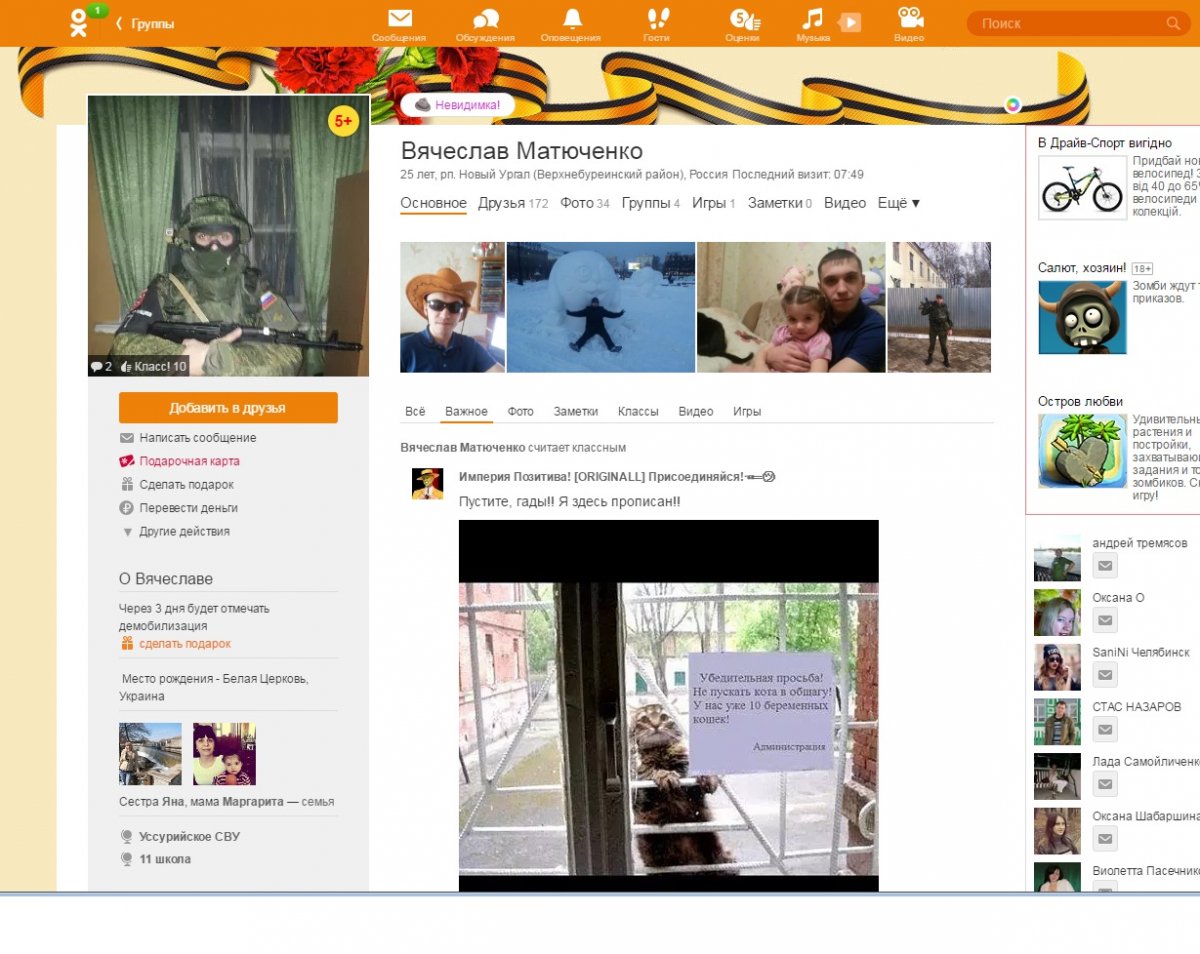Open Сообщения envelope icon in top bar
Viewport: 1200px width, 954px height.
click(400, 18)
